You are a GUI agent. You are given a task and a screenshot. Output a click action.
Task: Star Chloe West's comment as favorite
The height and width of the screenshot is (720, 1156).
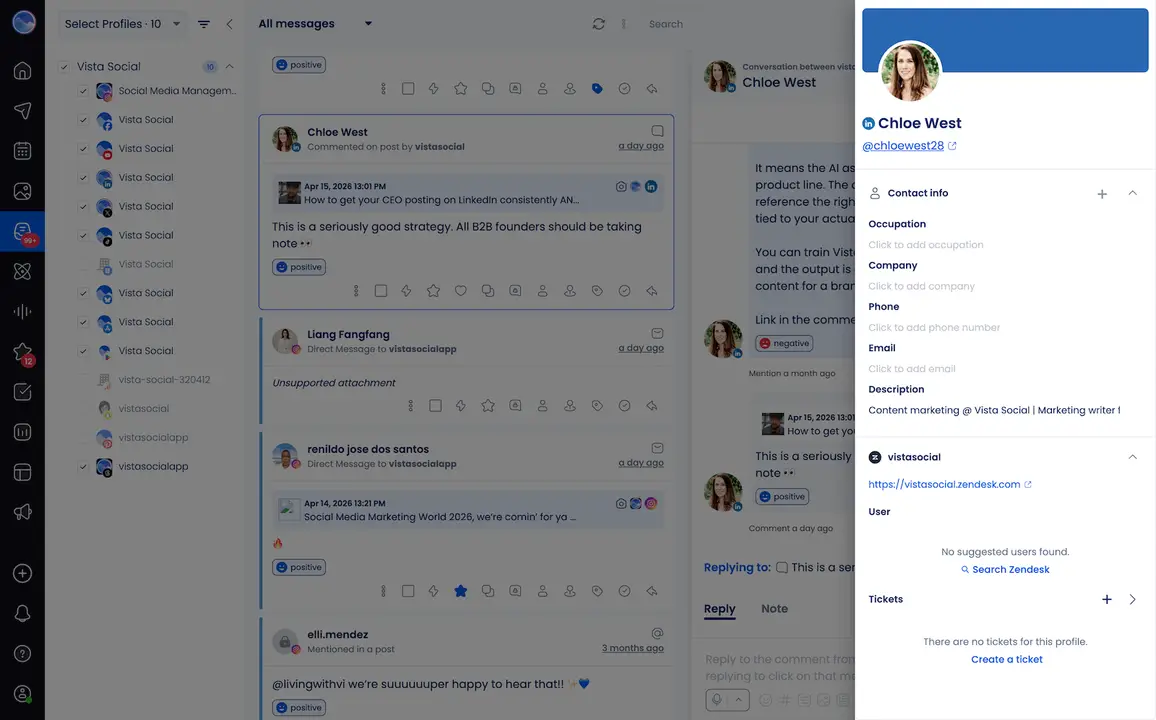click(433, 289)
